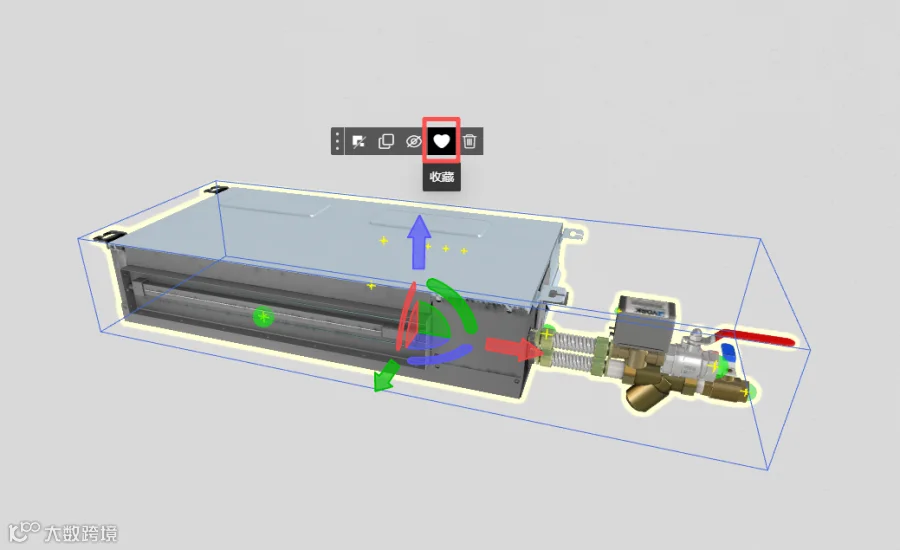Click the 收藏 tooltip label under the heart

441,177
